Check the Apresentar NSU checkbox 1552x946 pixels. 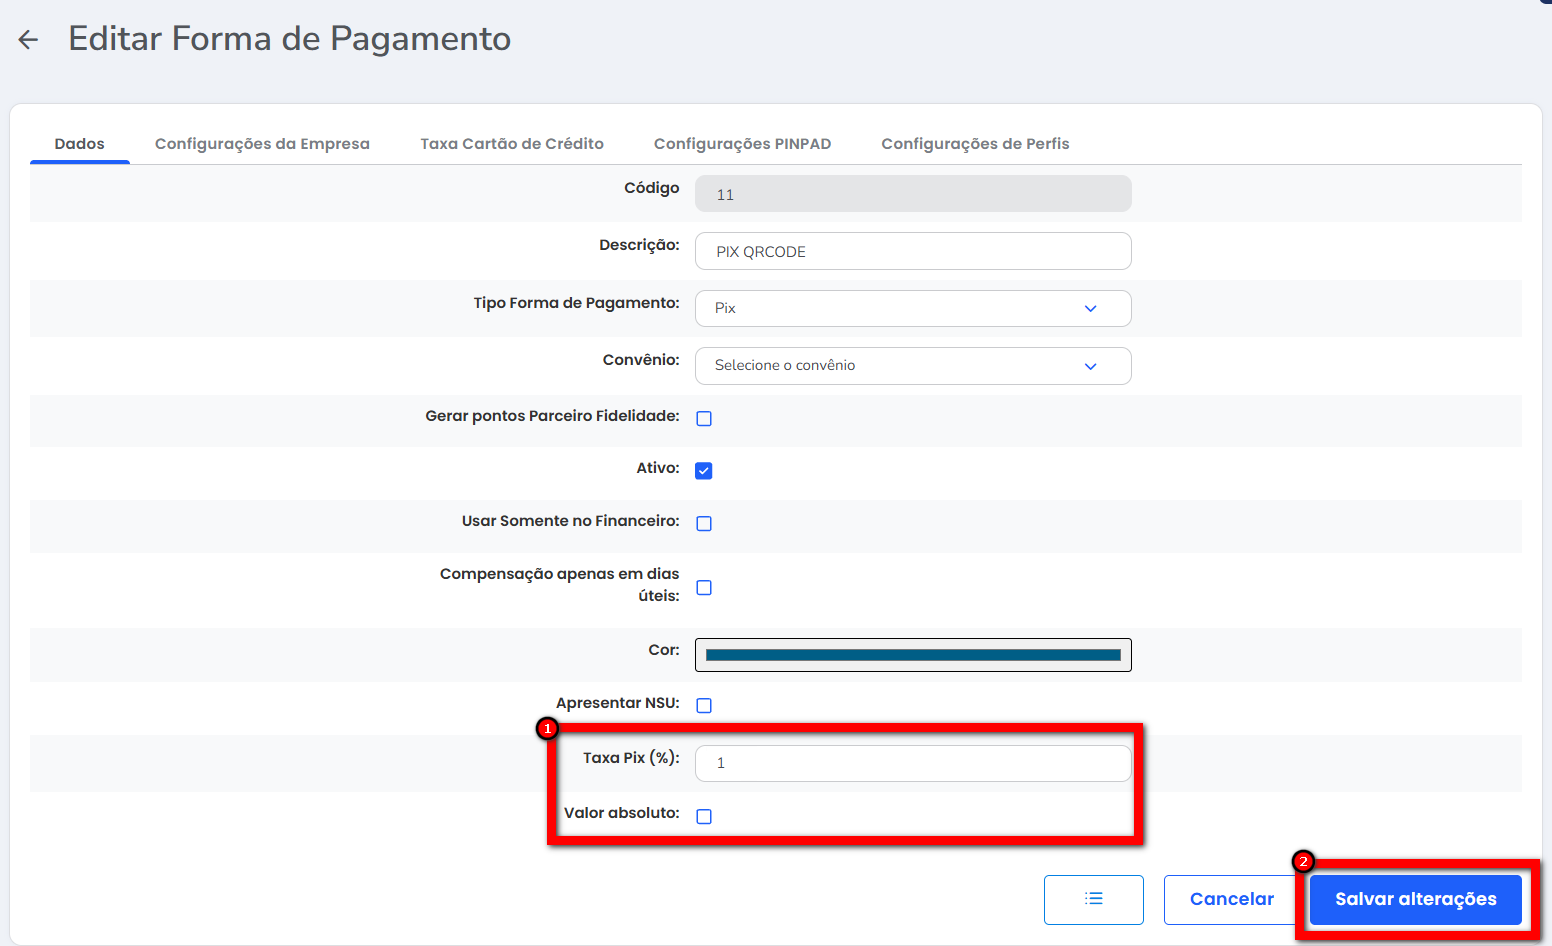coord(704,706)
